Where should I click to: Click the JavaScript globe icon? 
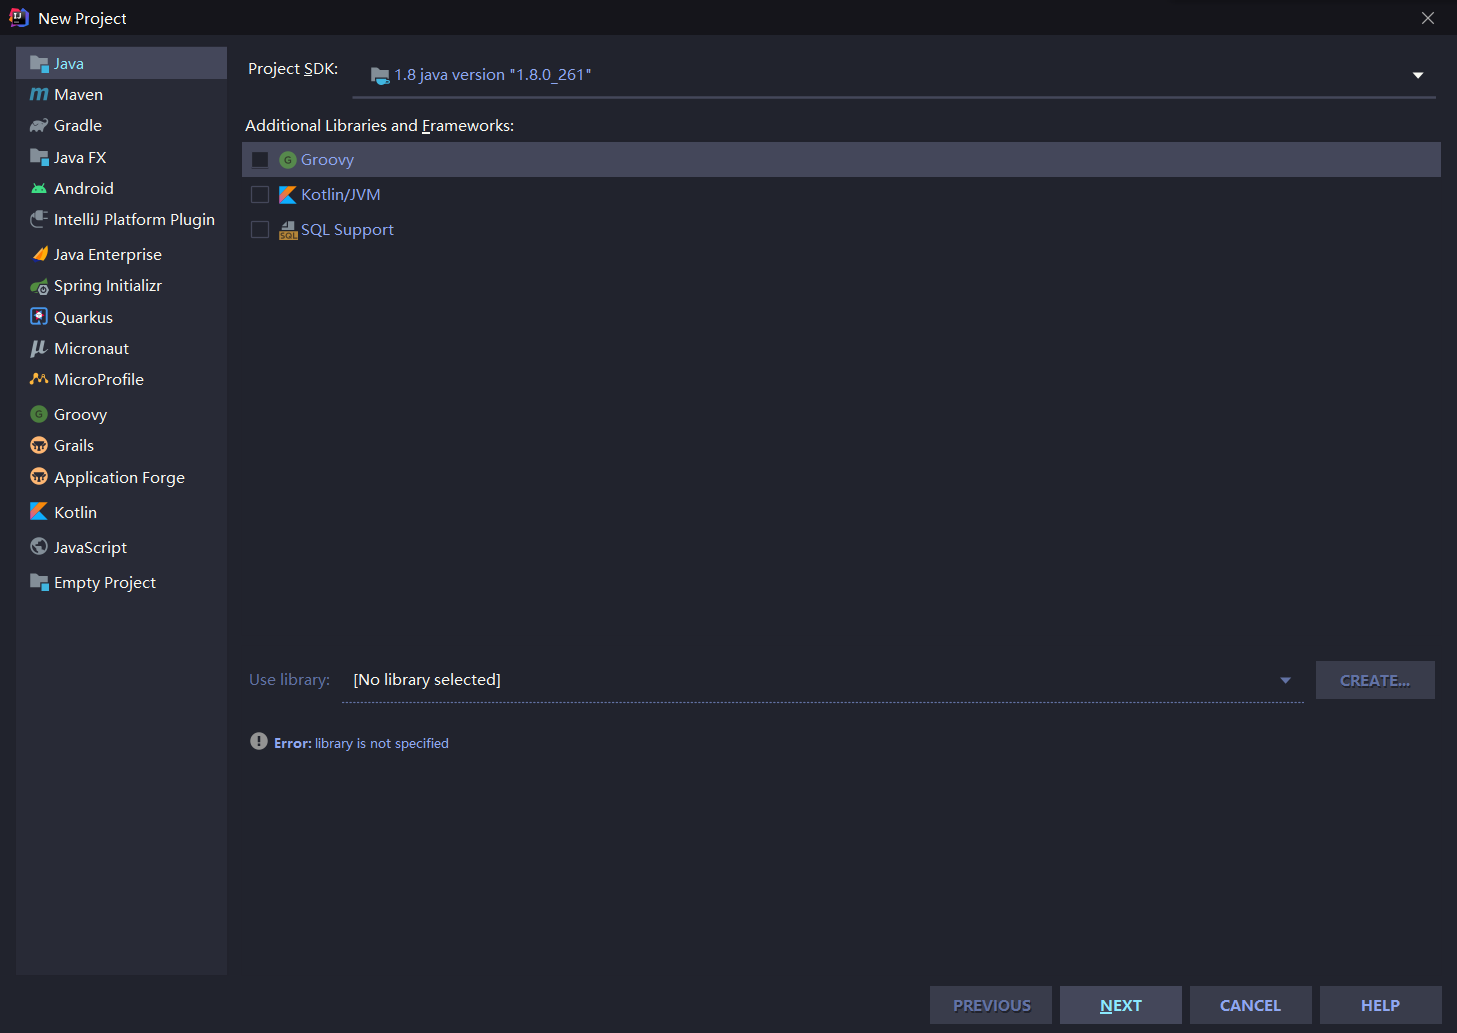click(39, 547)
